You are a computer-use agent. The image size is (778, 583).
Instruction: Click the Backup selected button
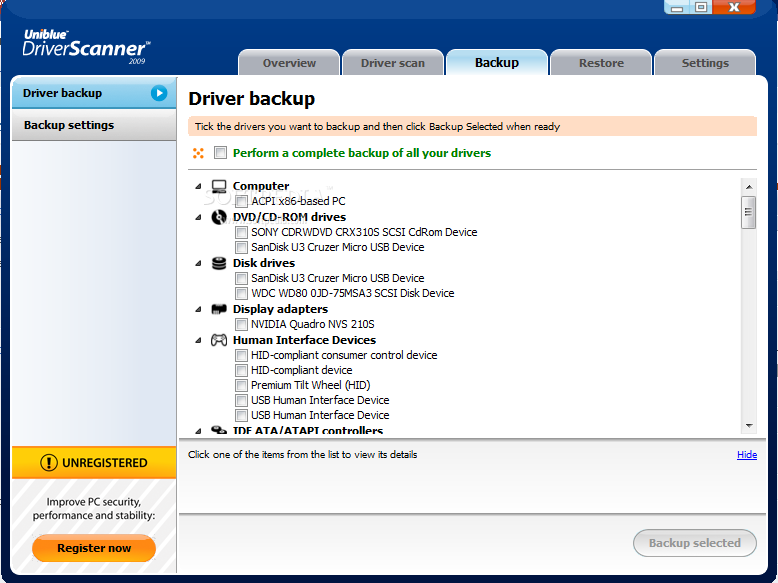tap(695, 543)
